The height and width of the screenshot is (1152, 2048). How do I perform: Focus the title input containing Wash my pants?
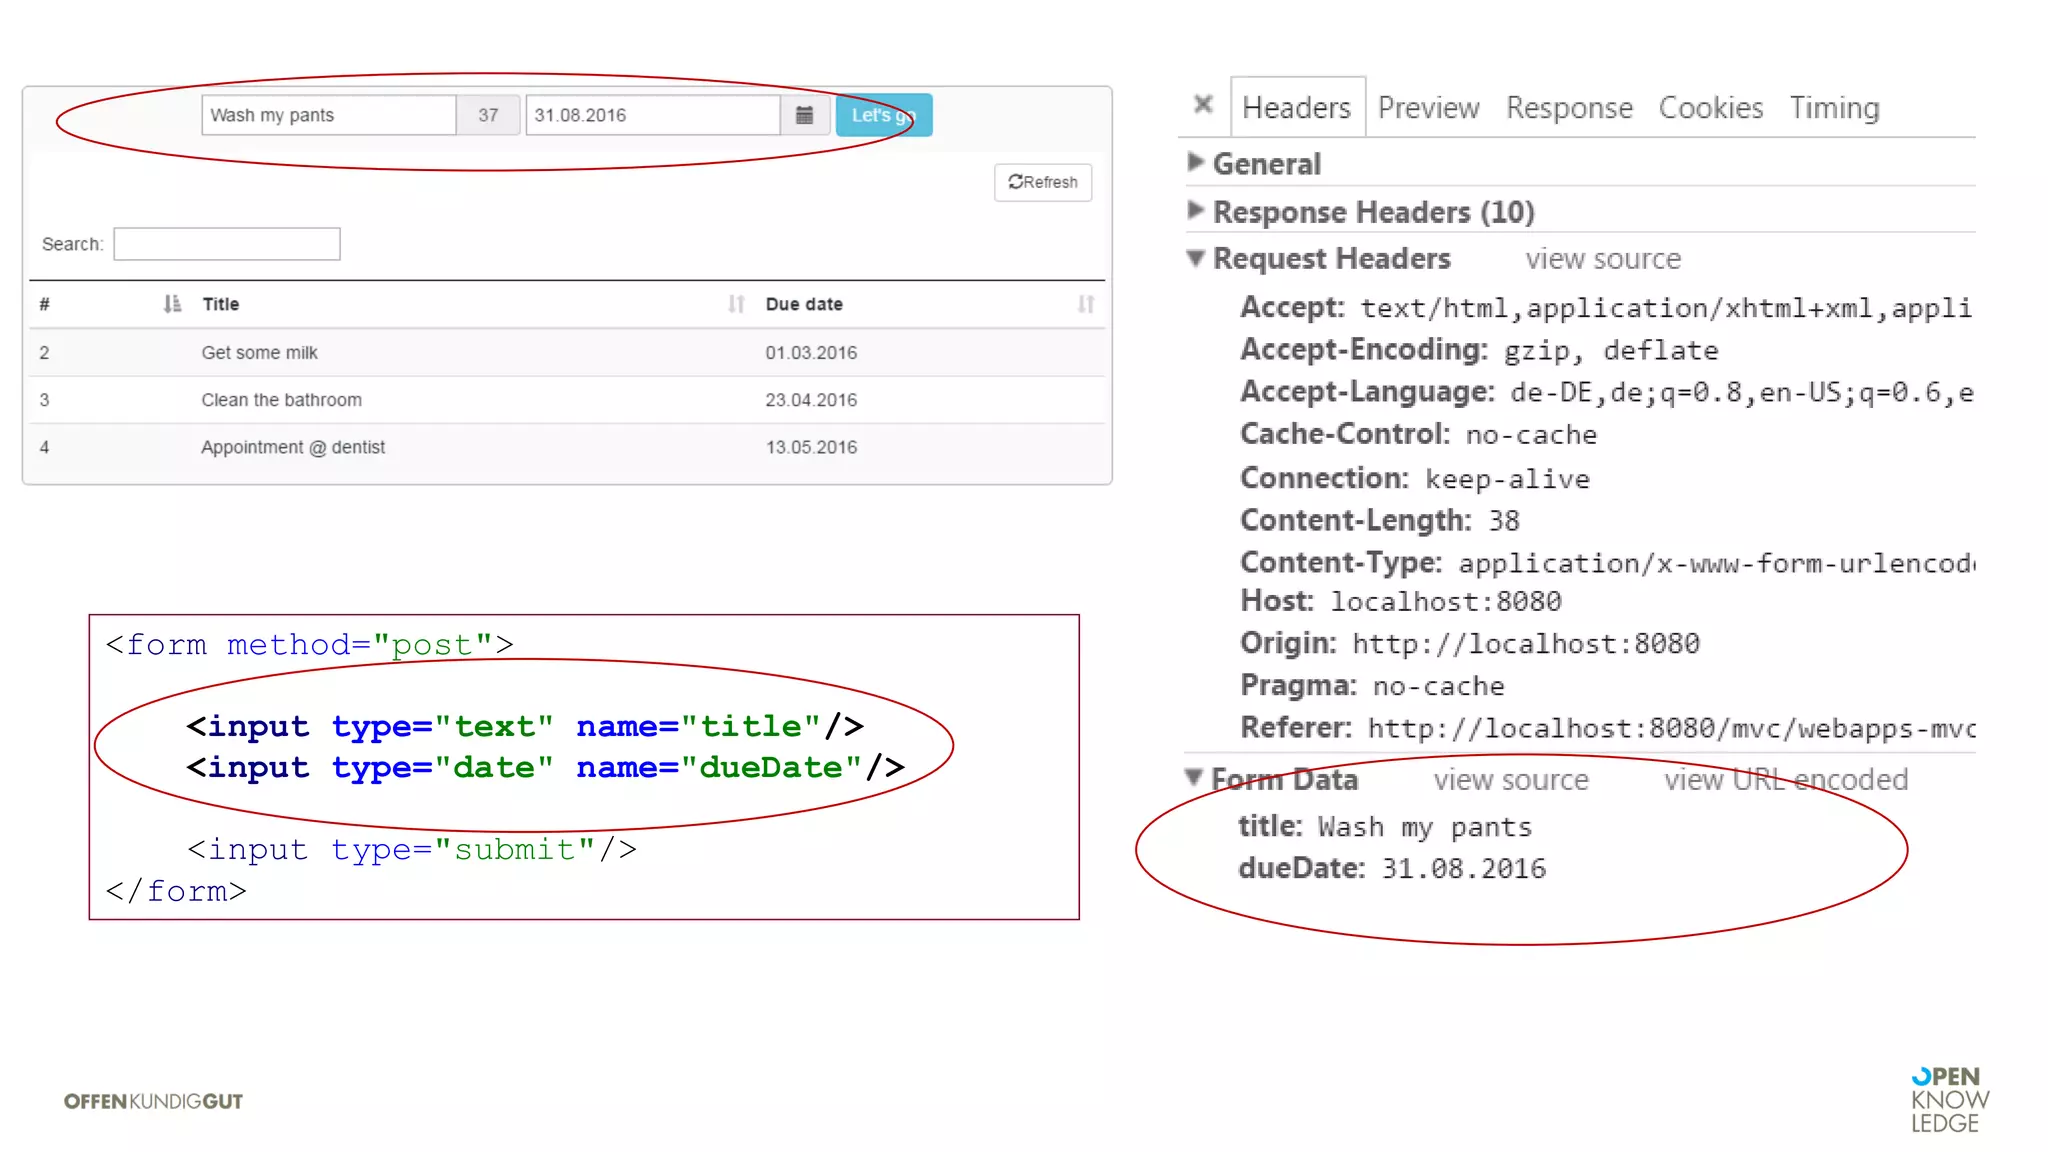coord(329,115)
